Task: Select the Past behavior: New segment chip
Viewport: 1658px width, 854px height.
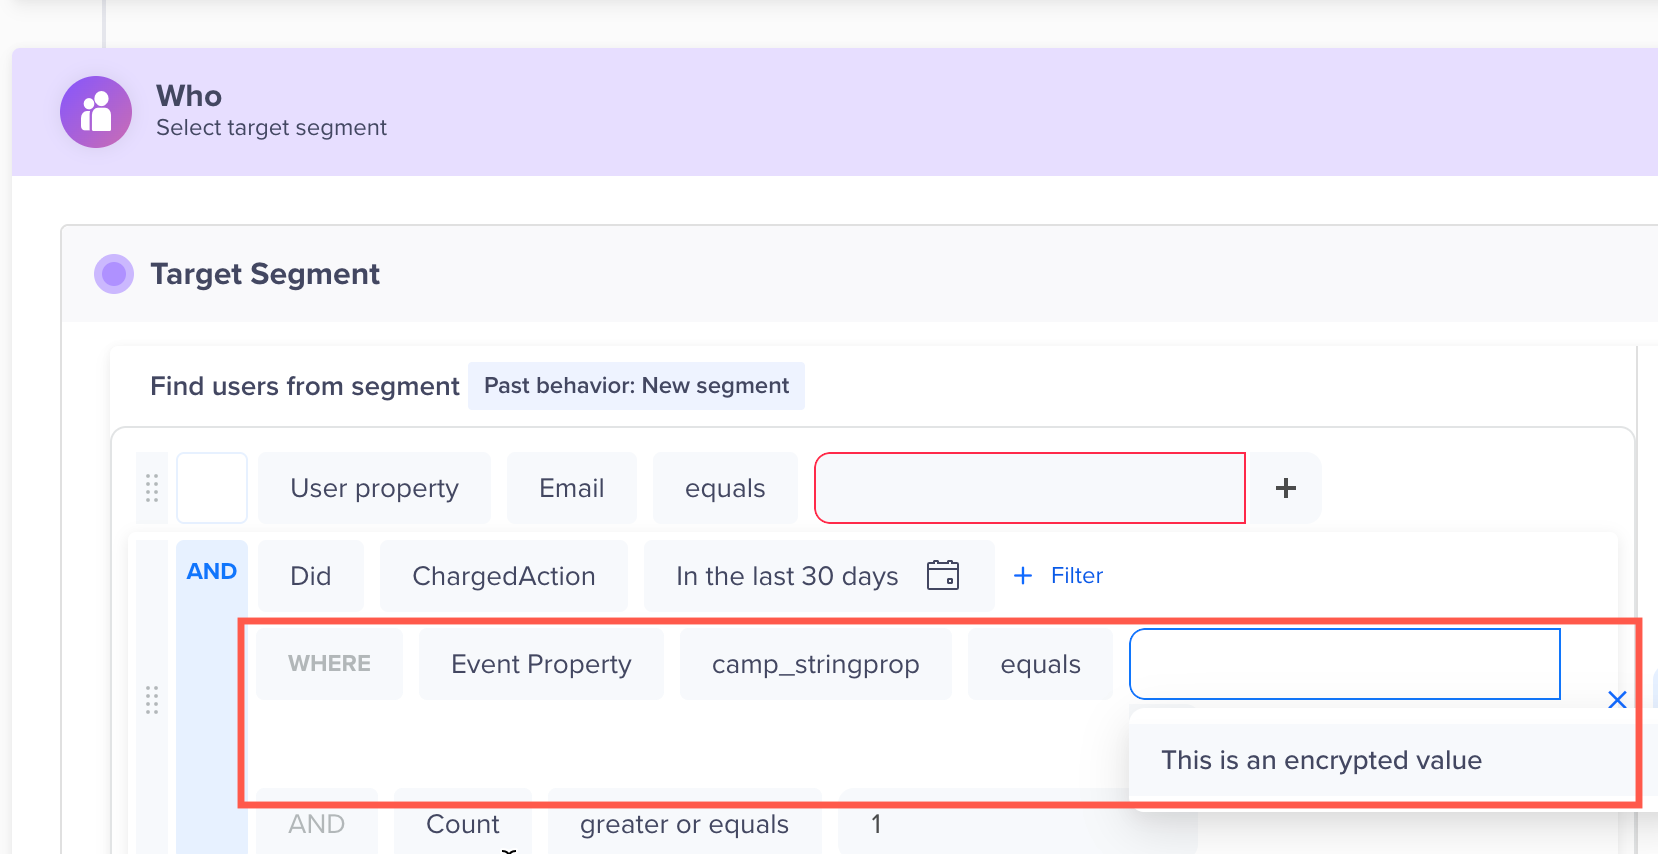Action: click(636, 385)
